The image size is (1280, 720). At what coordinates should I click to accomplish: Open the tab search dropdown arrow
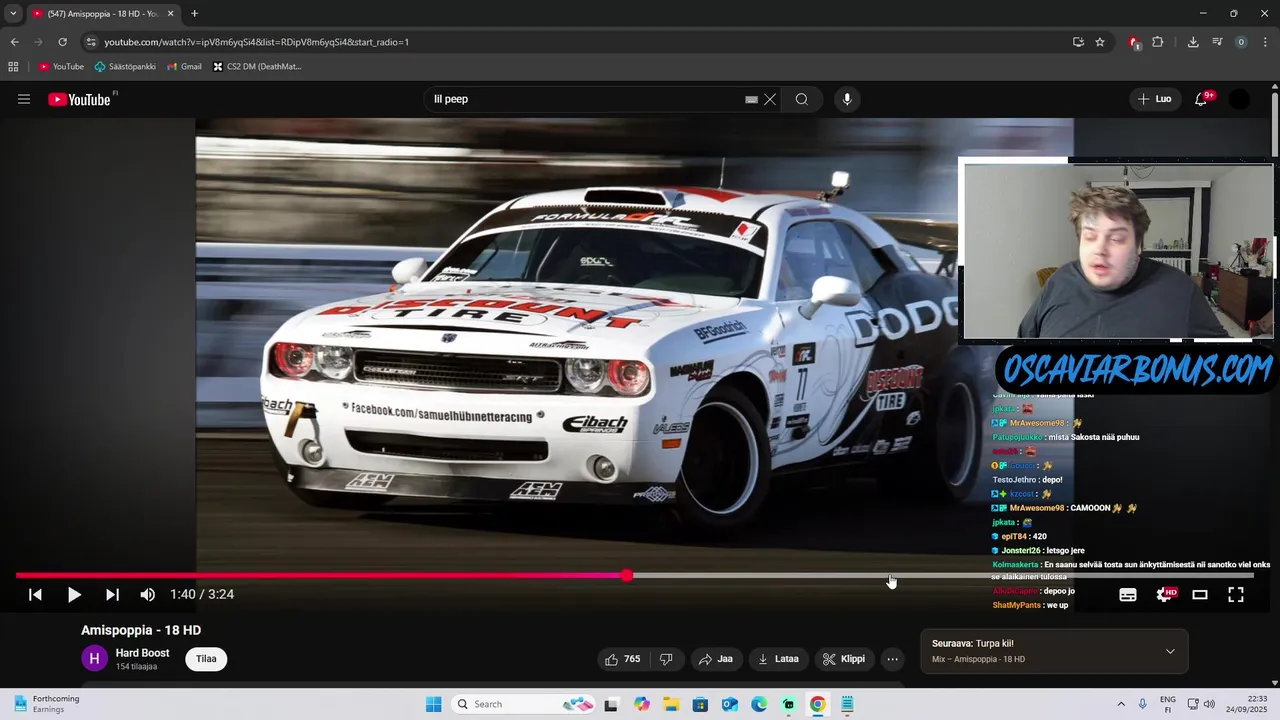pyautogui.click(x=13, y=14)
